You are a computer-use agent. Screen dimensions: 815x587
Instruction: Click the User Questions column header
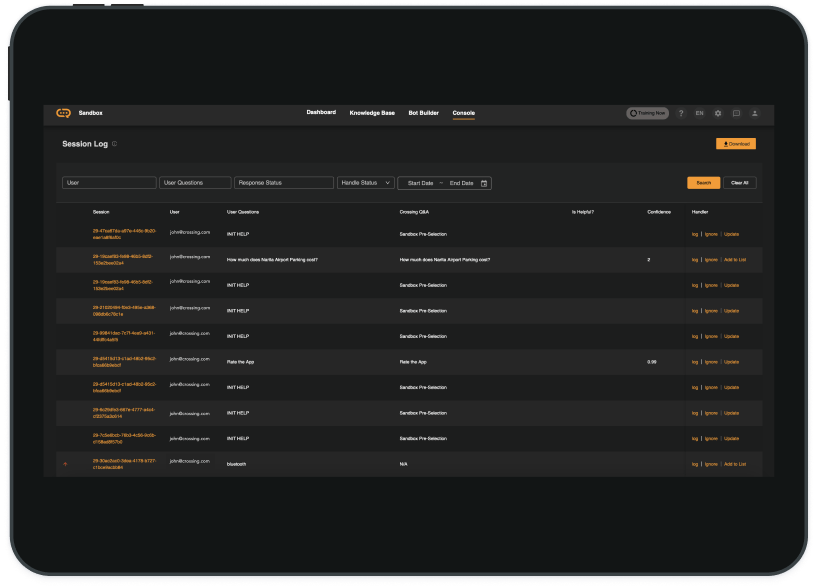pos(243,212)
